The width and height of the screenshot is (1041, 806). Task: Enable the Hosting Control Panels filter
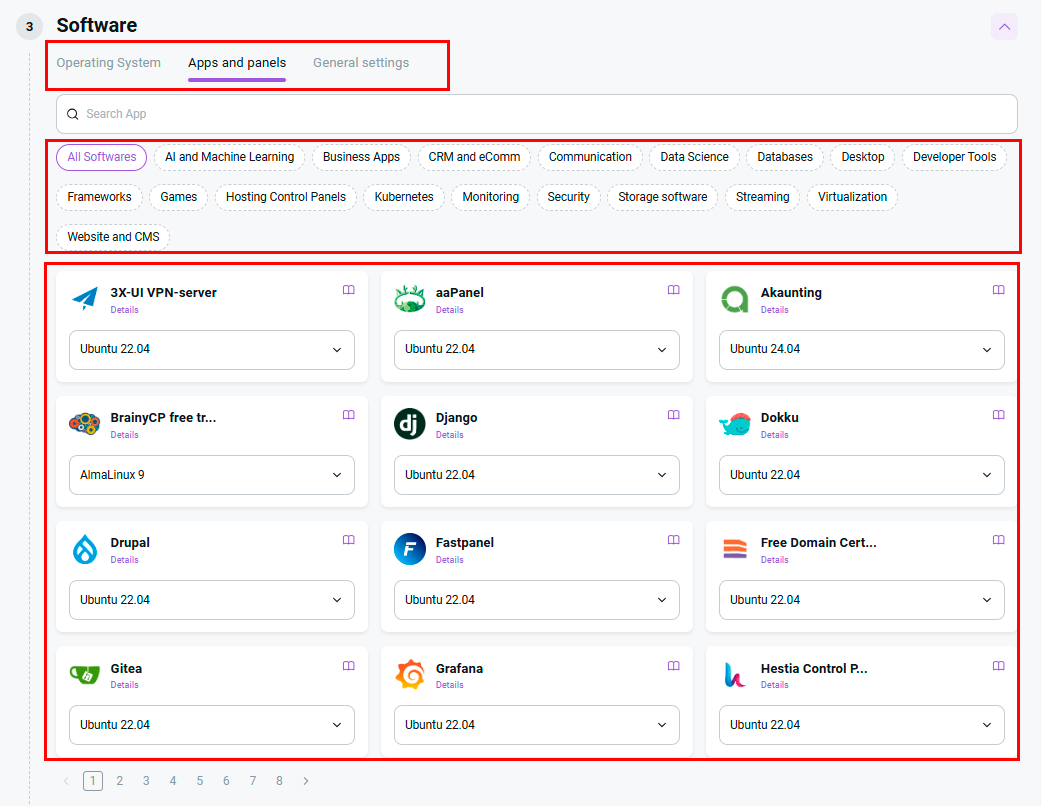(285, 197)
